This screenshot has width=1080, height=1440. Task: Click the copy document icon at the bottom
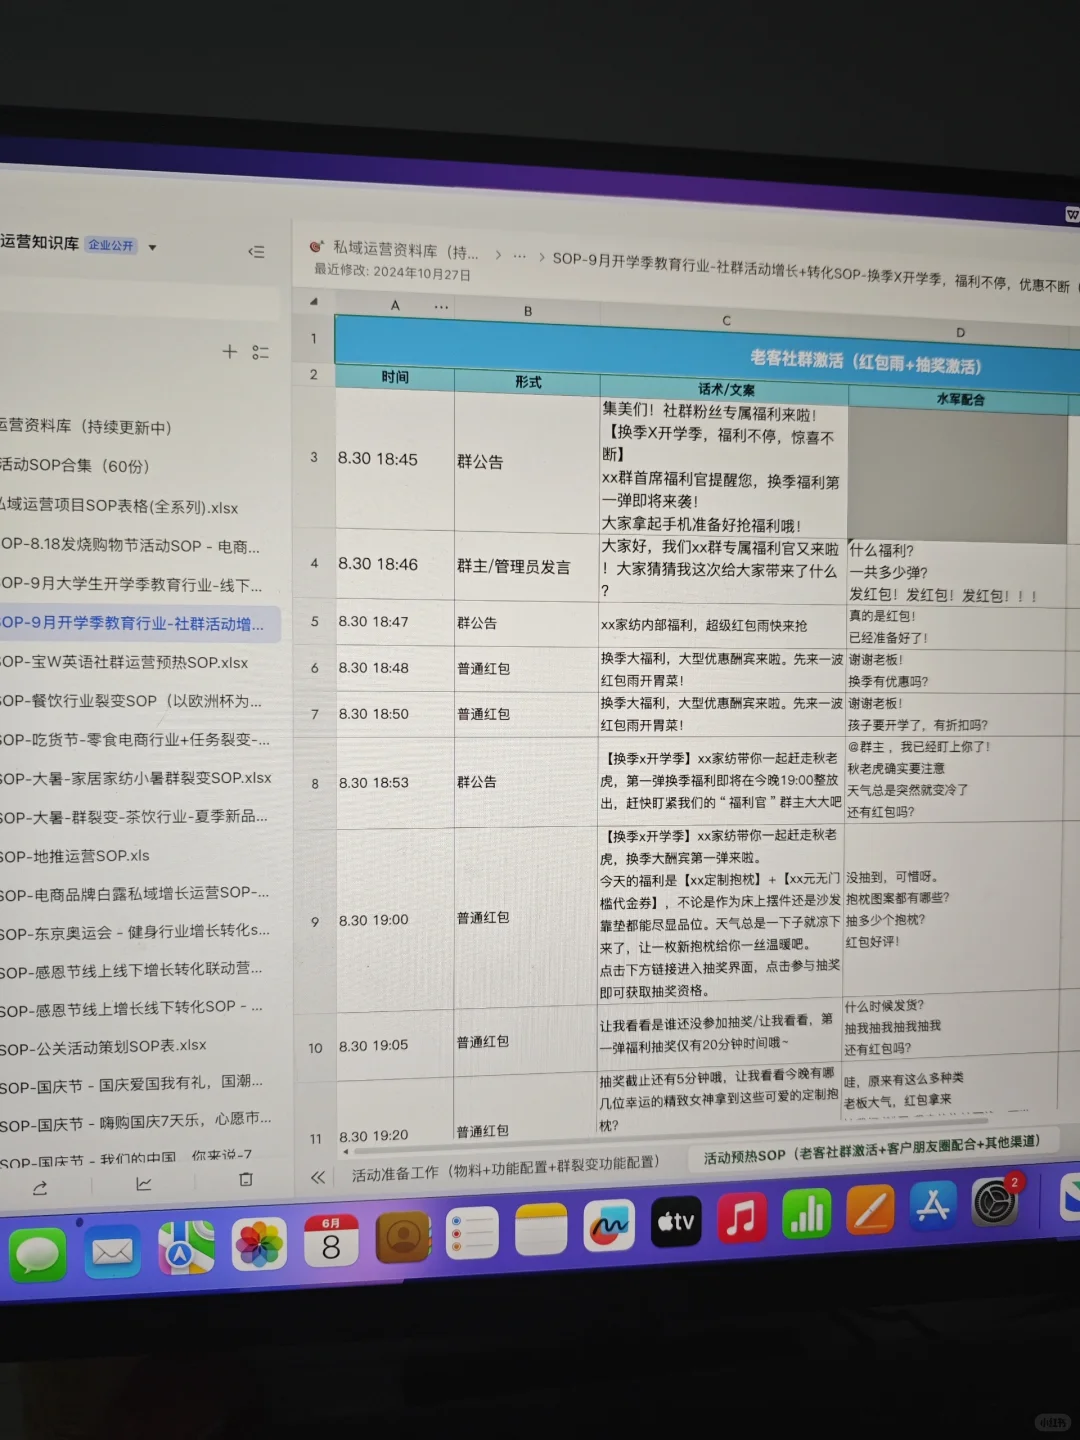(244, 1181)
